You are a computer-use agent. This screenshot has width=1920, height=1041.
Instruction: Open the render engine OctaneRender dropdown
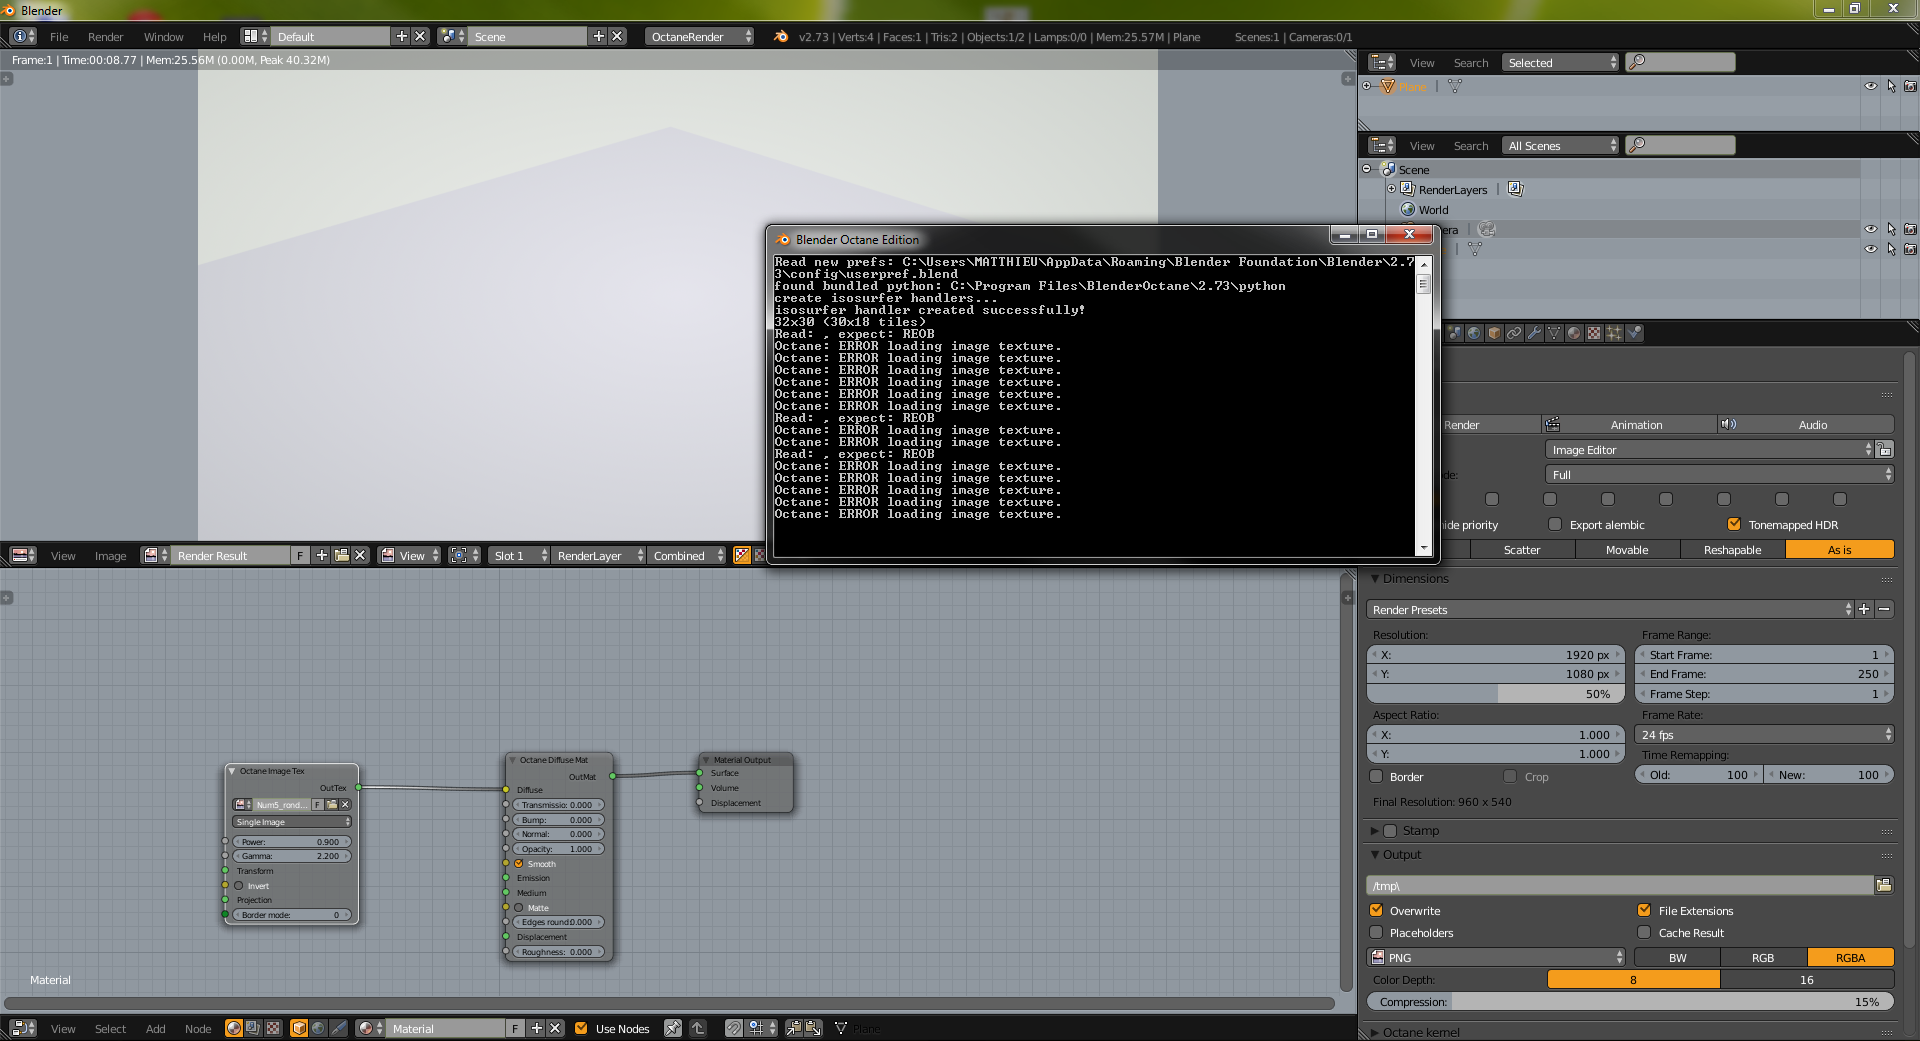pos(699,37)
